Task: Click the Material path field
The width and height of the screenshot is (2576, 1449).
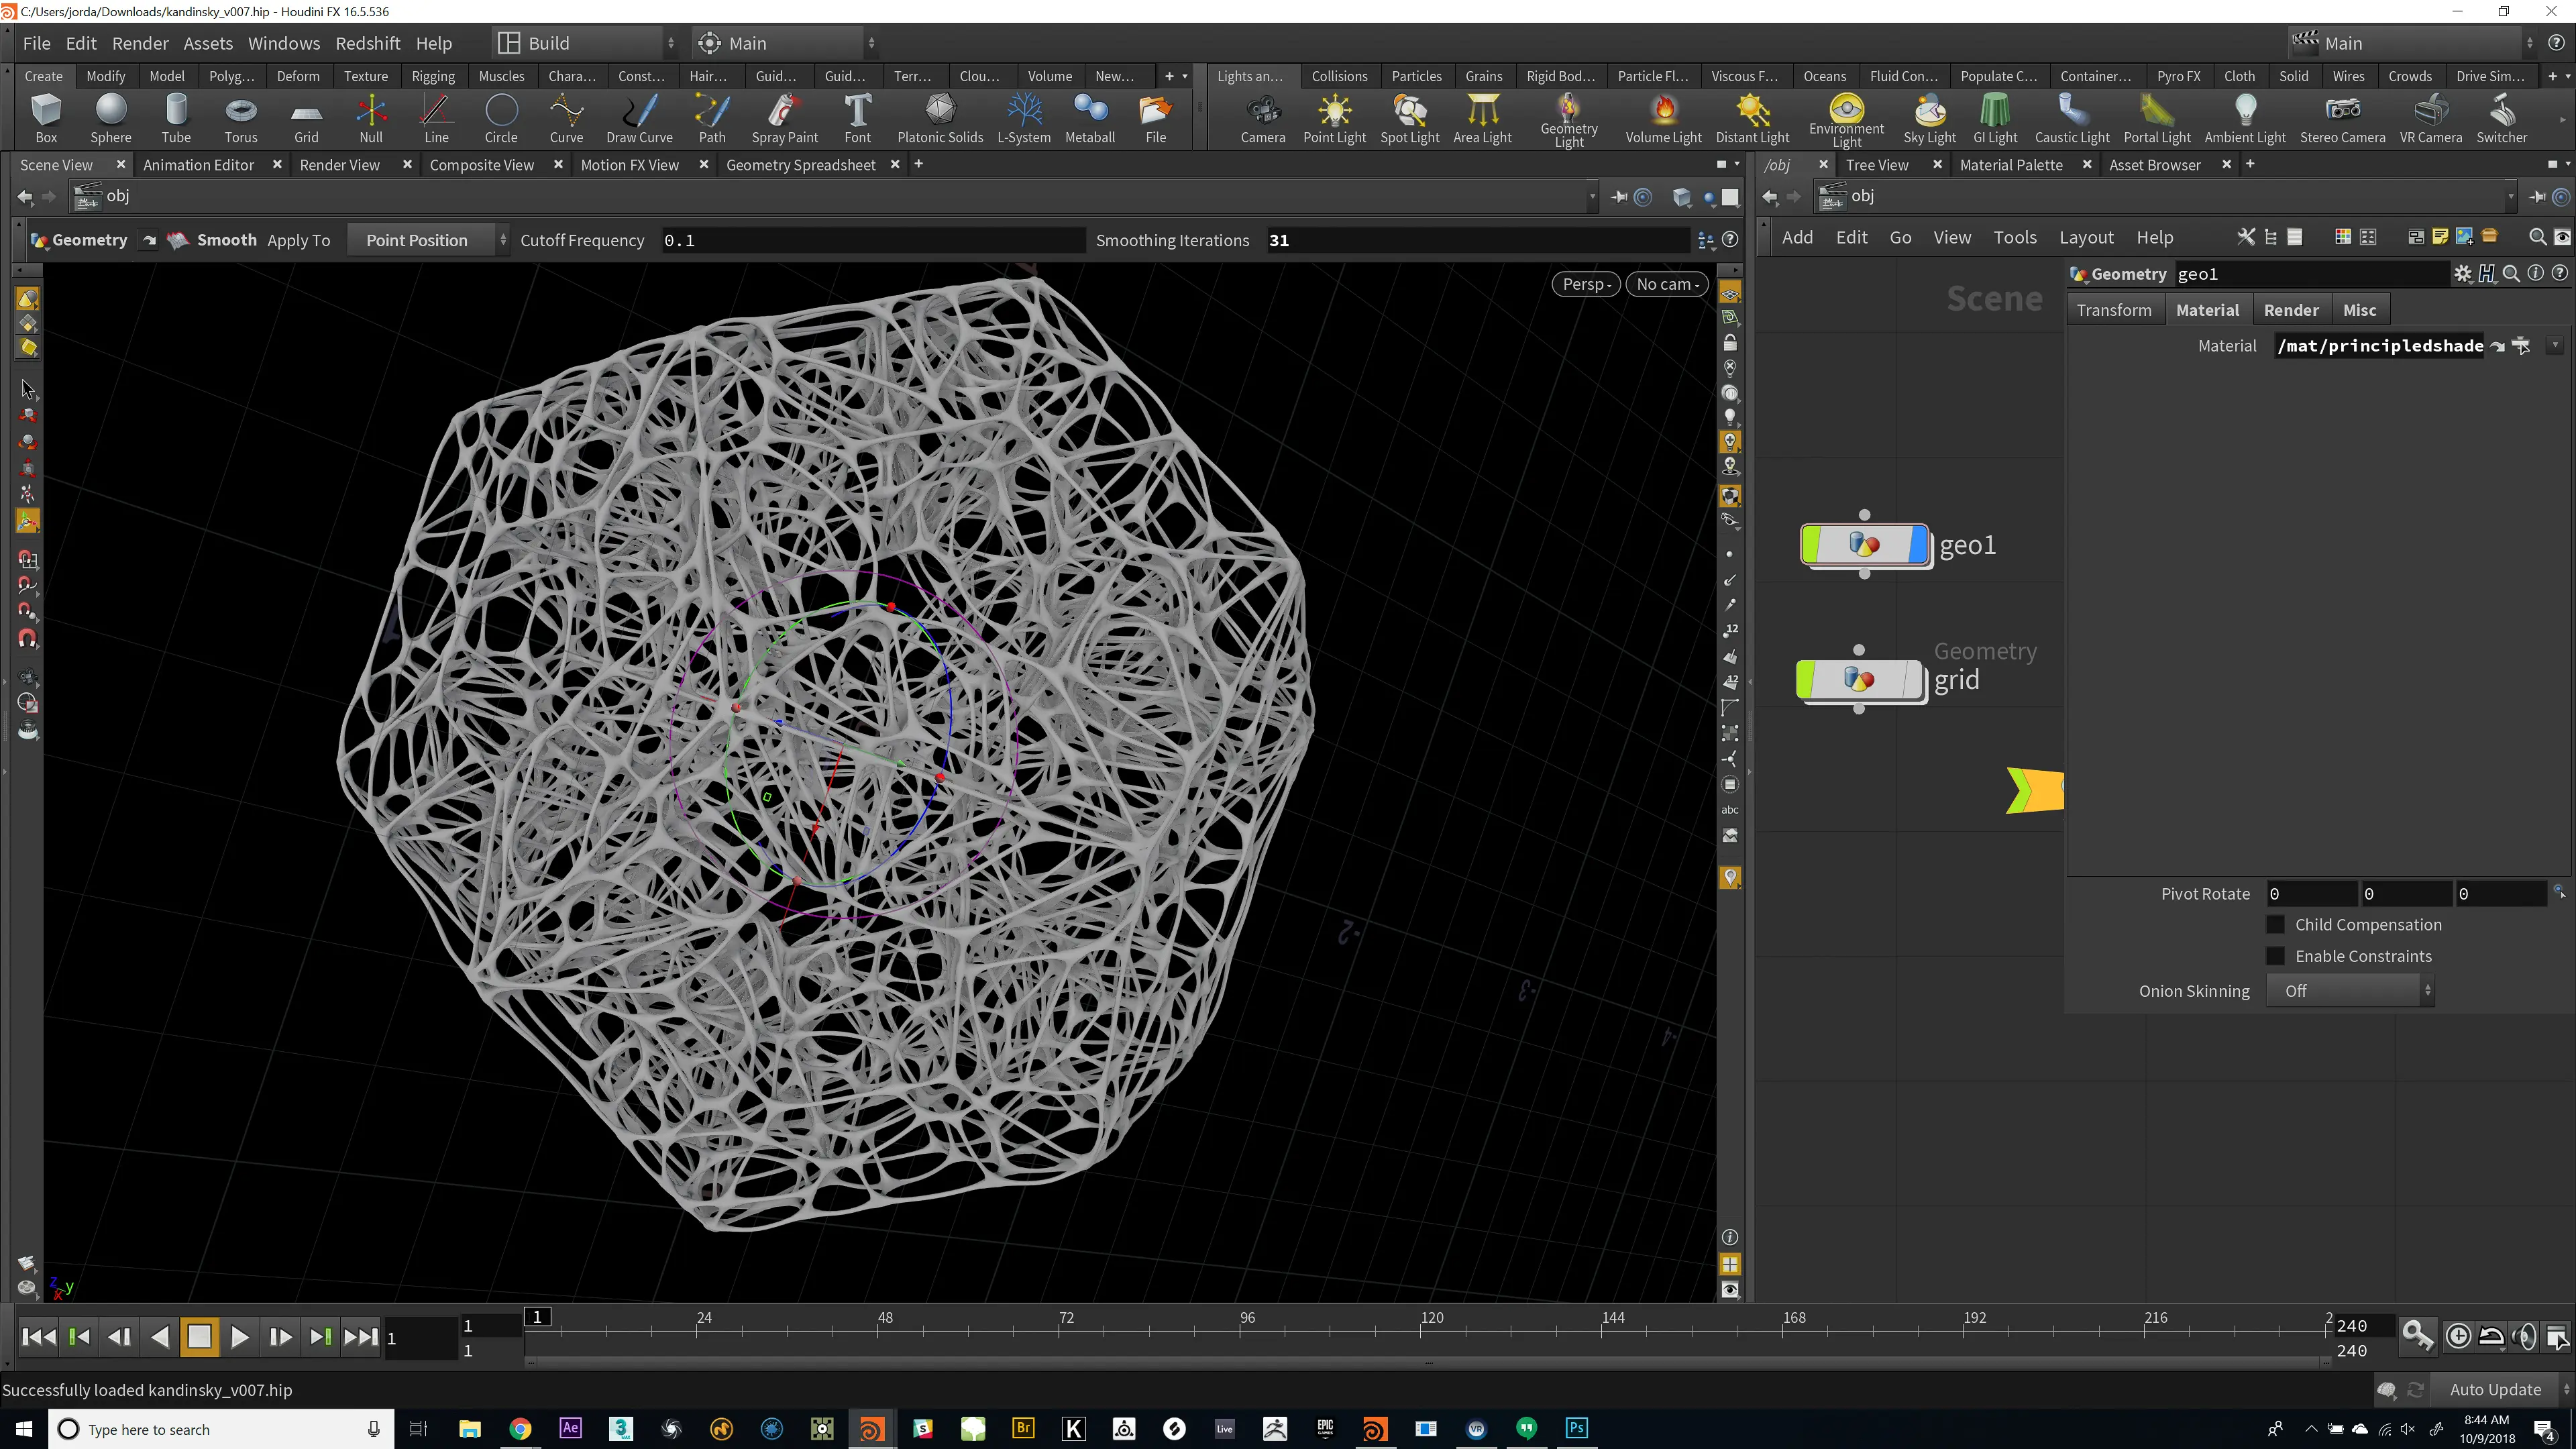Action: pyautogui.click(x=2379, y=345)
